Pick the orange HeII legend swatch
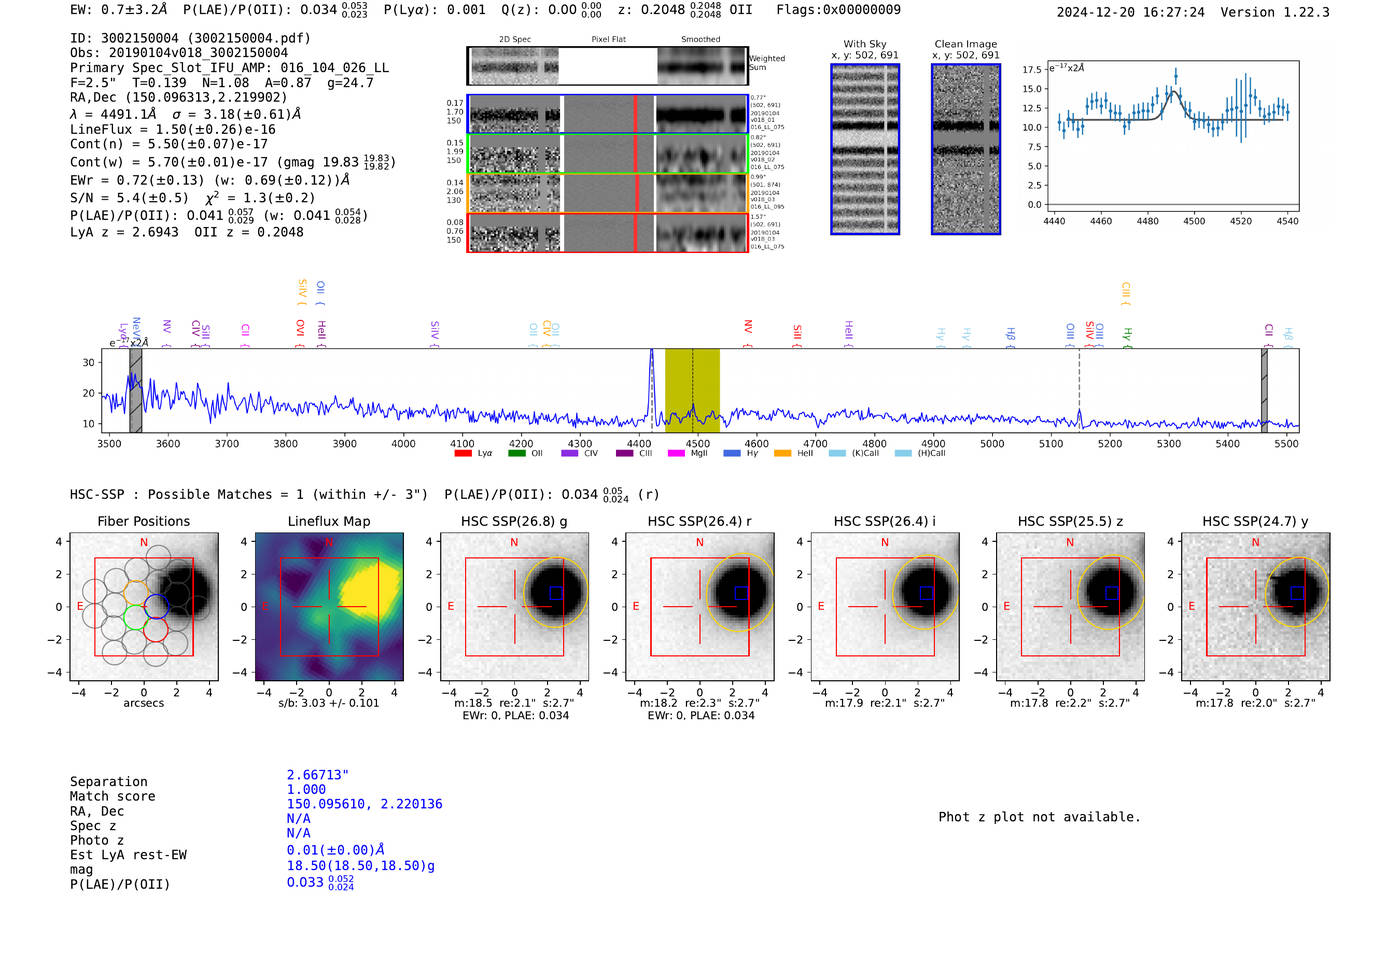The width and height of the screenshot is (1400, 953). tap(783, 453)
